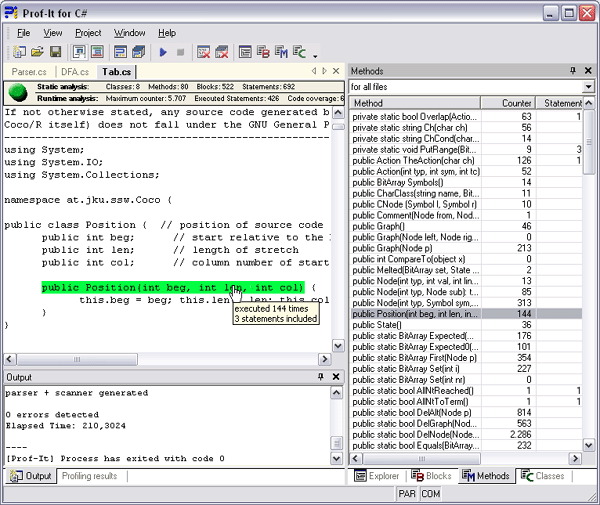Open the View menu

[x=52, y=33]
